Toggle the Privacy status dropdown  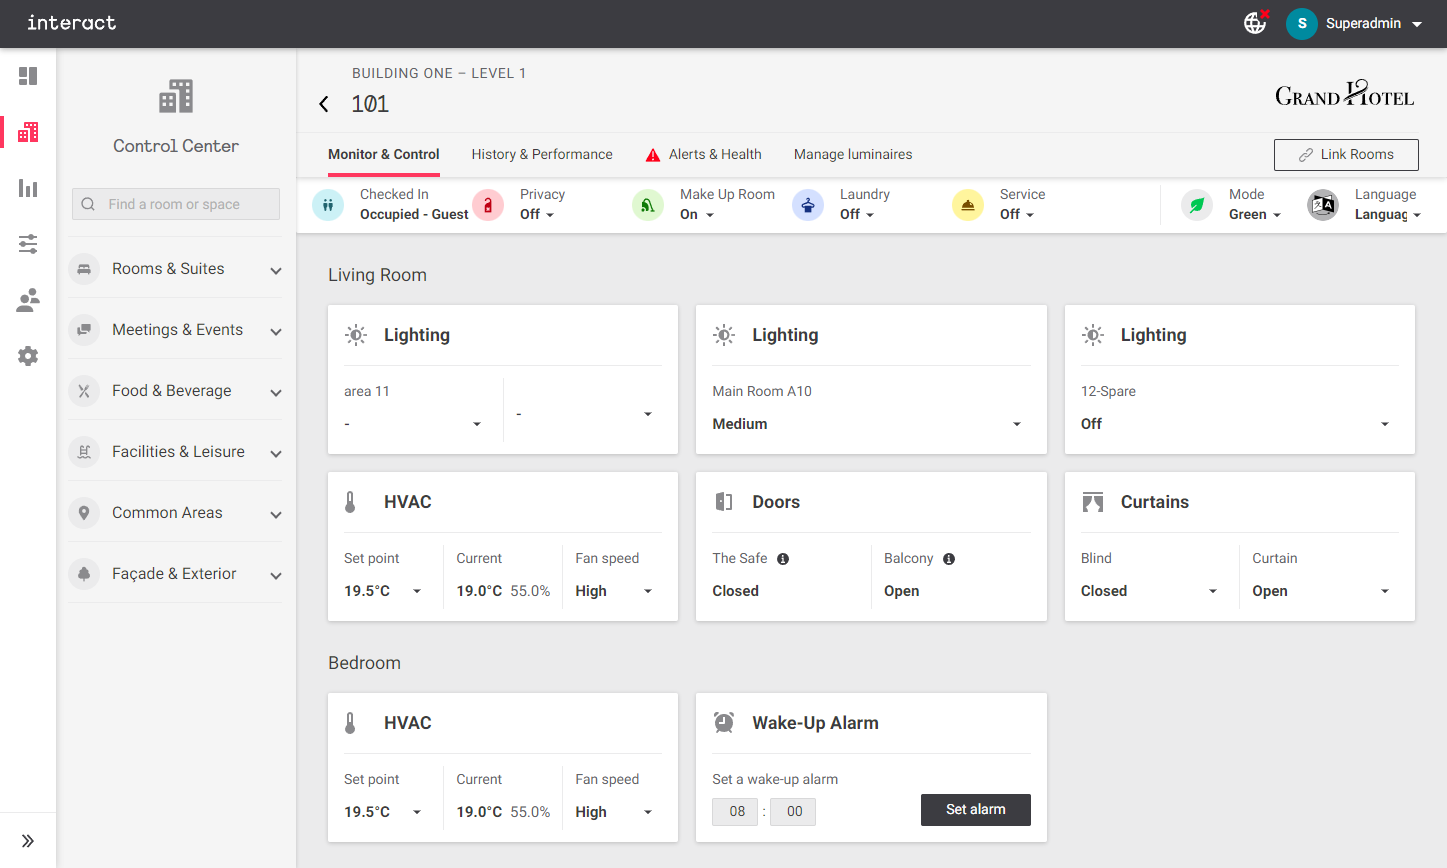coord(537,214)
